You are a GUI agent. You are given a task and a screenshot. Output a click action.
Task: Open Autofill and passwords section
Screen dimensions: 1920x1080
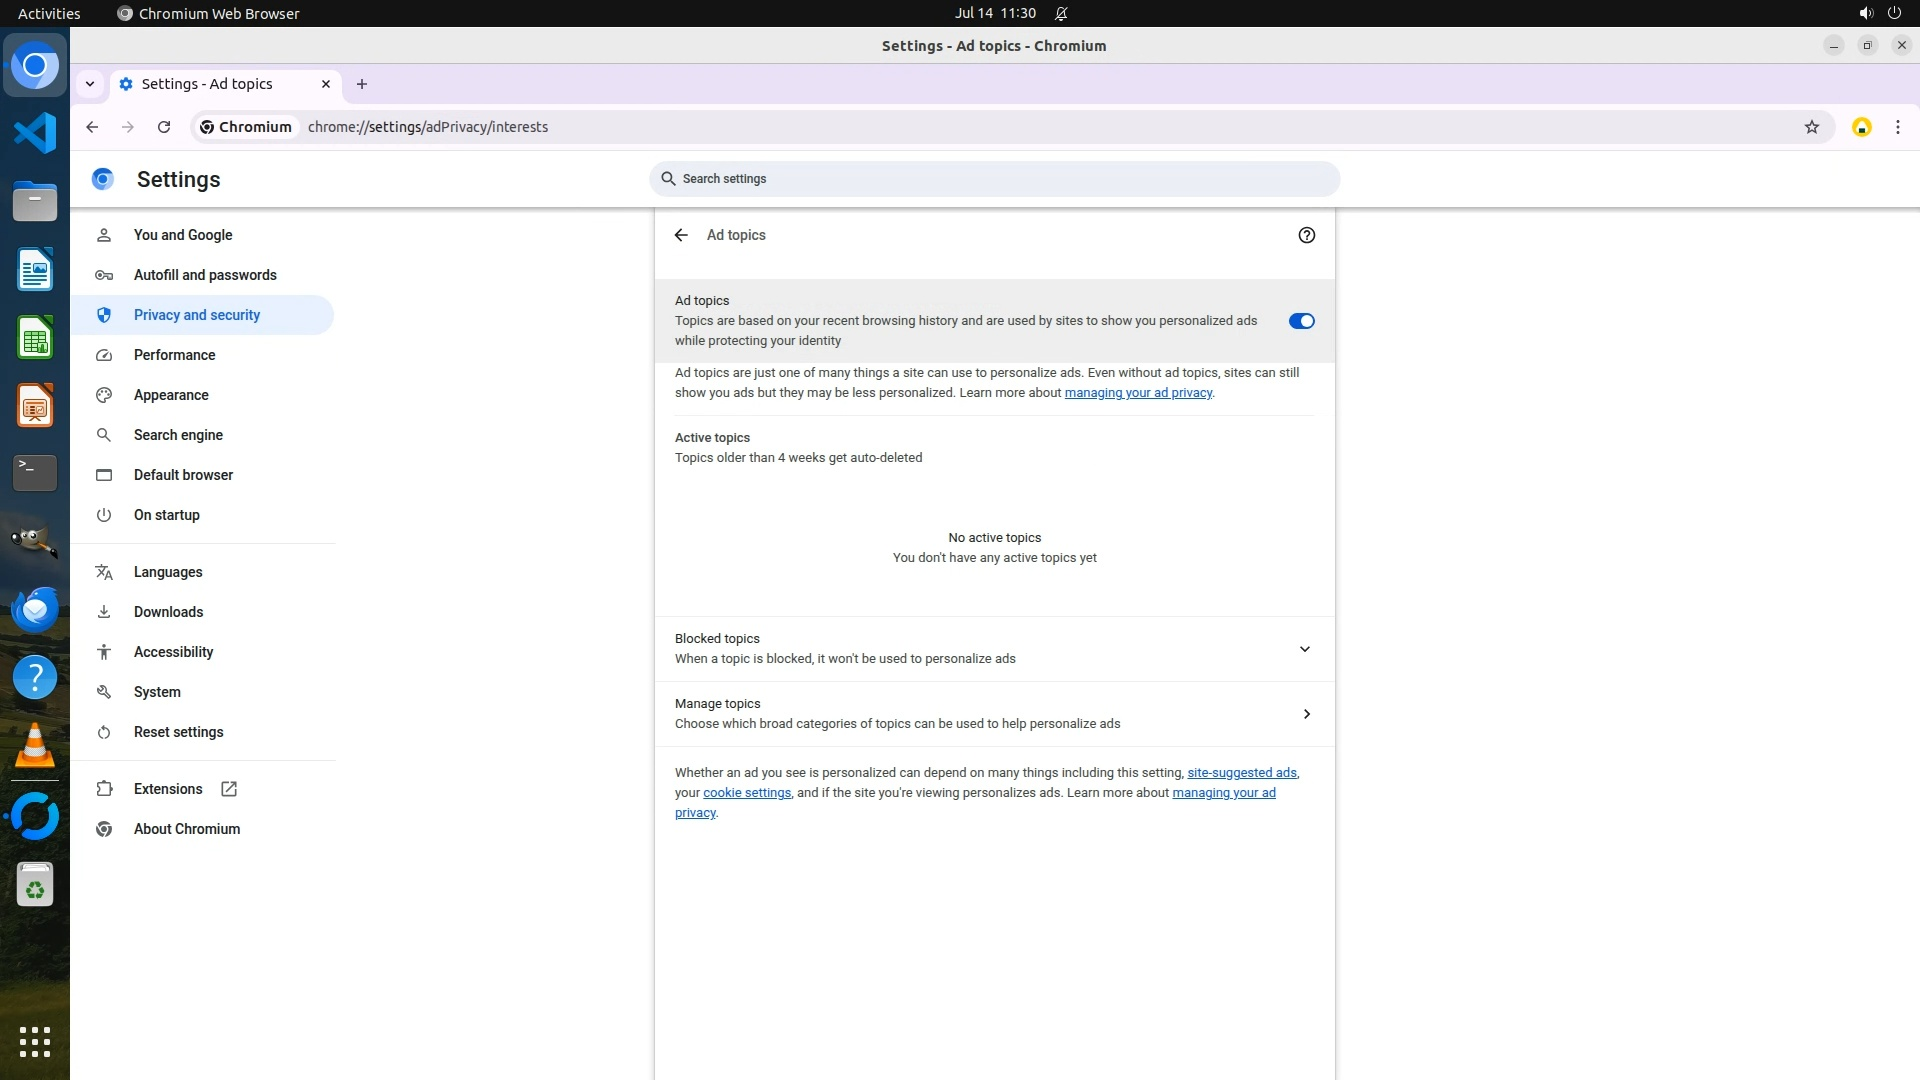tap(205, 275)
